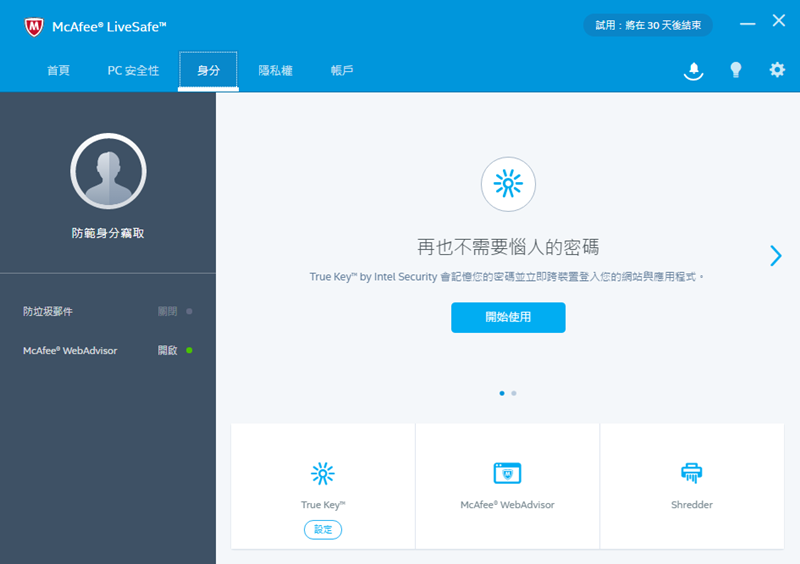Image resolution: width=800 pixels, height=564 pixels.
Task: Click the Shredder tile label
Action: click(692, 505)
